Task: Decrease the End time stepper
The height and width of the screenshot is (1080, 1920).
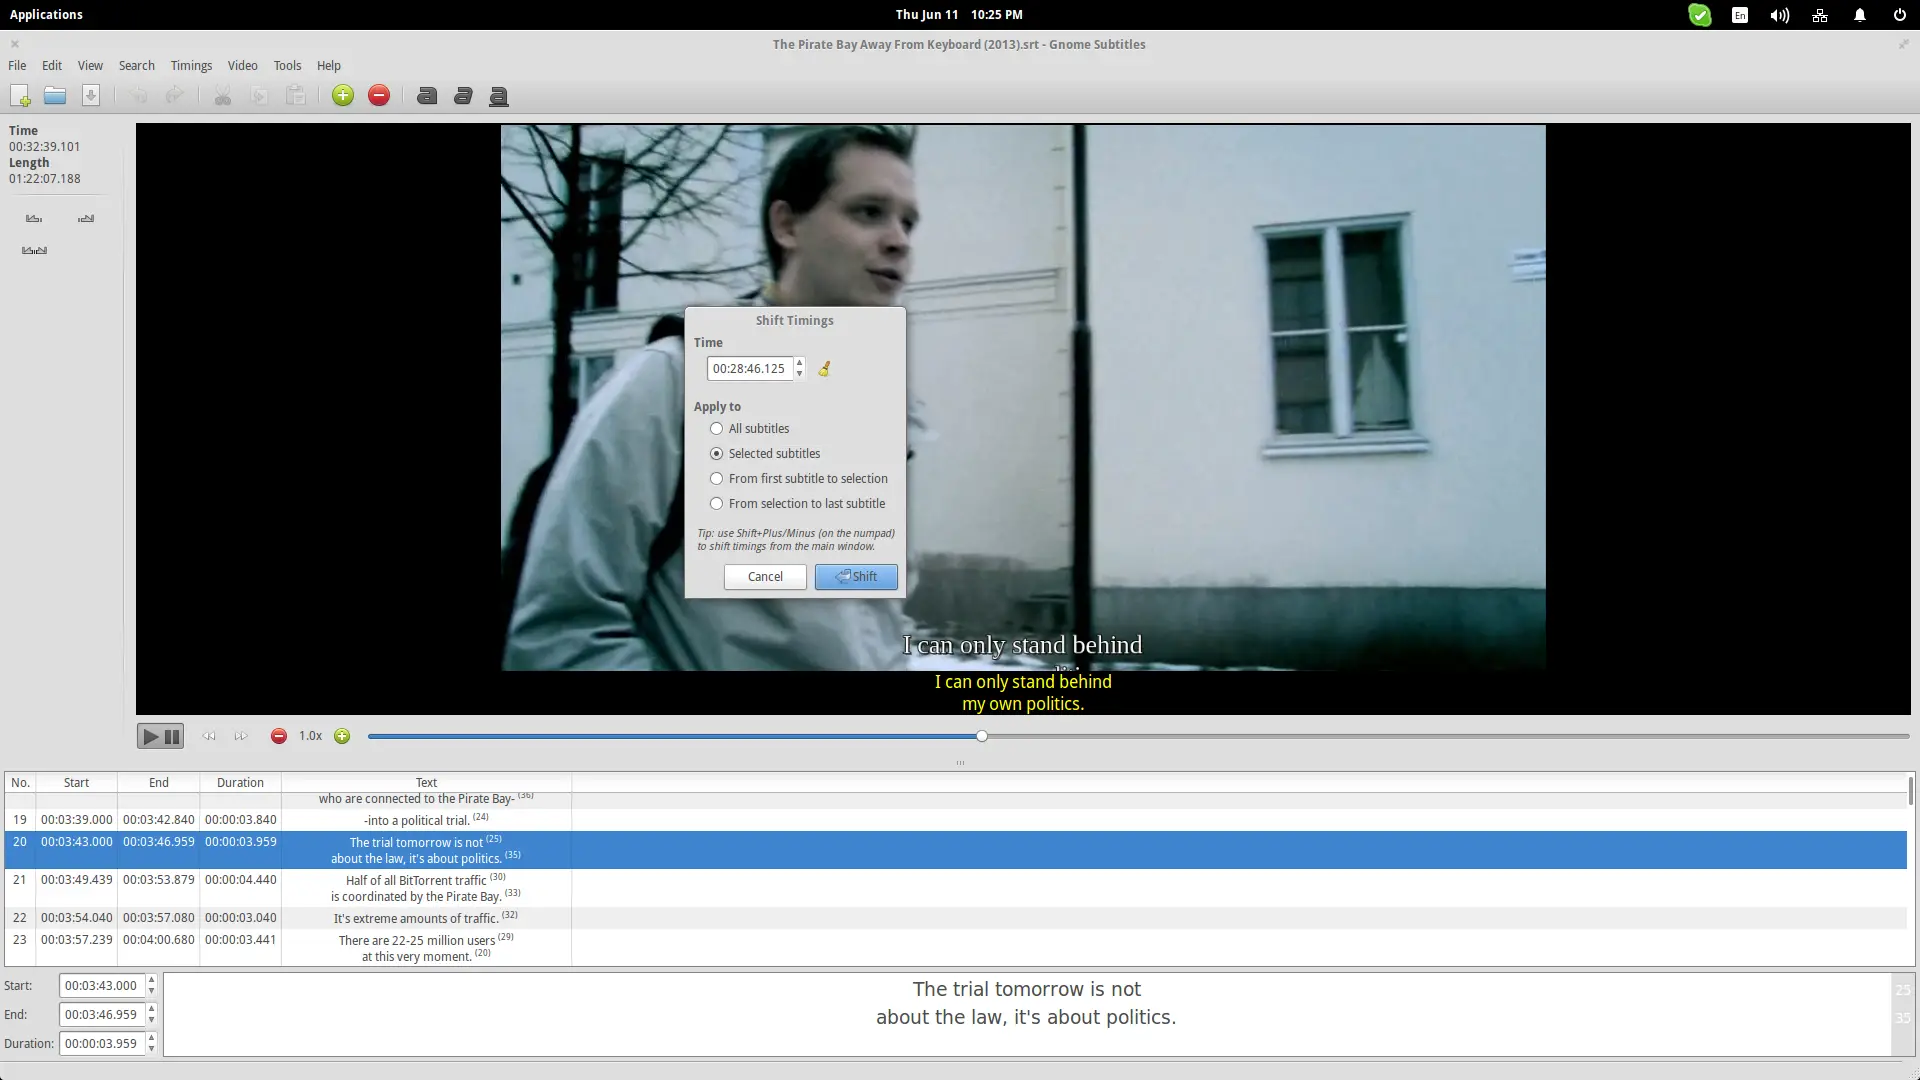Action: [151, 1020]
